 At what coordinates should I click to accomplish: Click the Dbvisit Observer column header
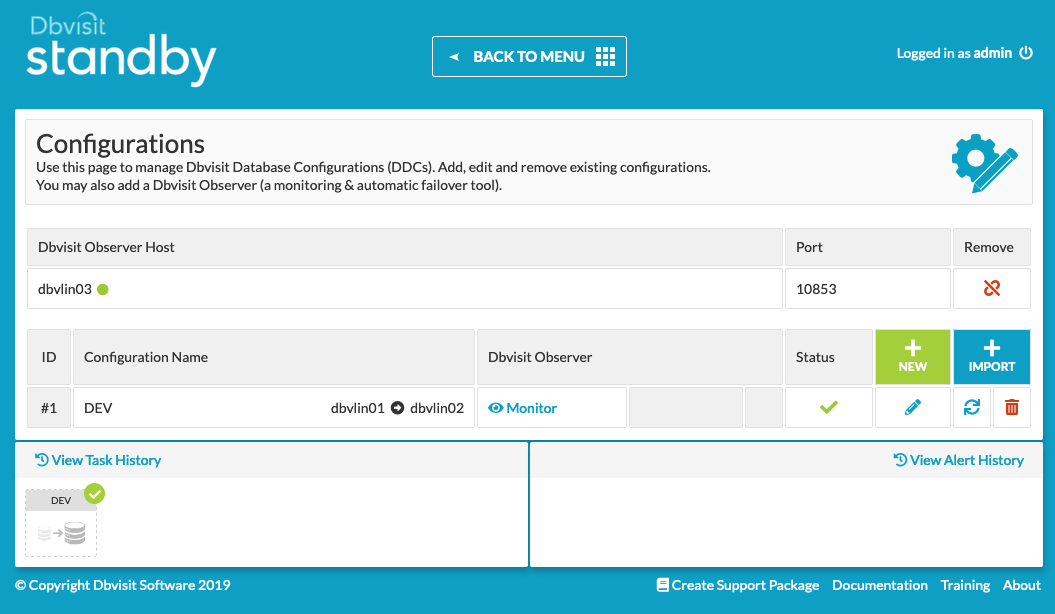pos(630,357)
